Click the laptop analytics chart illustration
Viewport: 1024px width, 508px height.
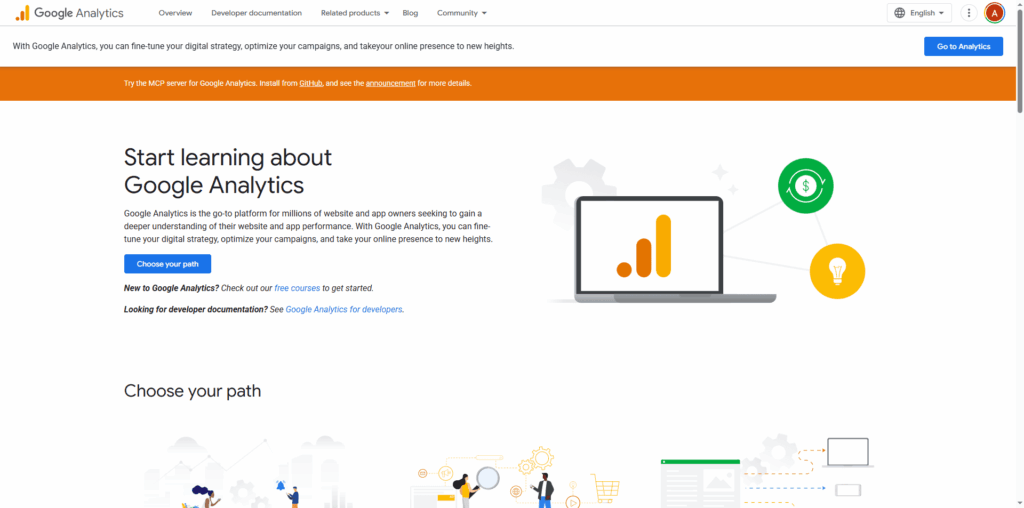(649, 249)
